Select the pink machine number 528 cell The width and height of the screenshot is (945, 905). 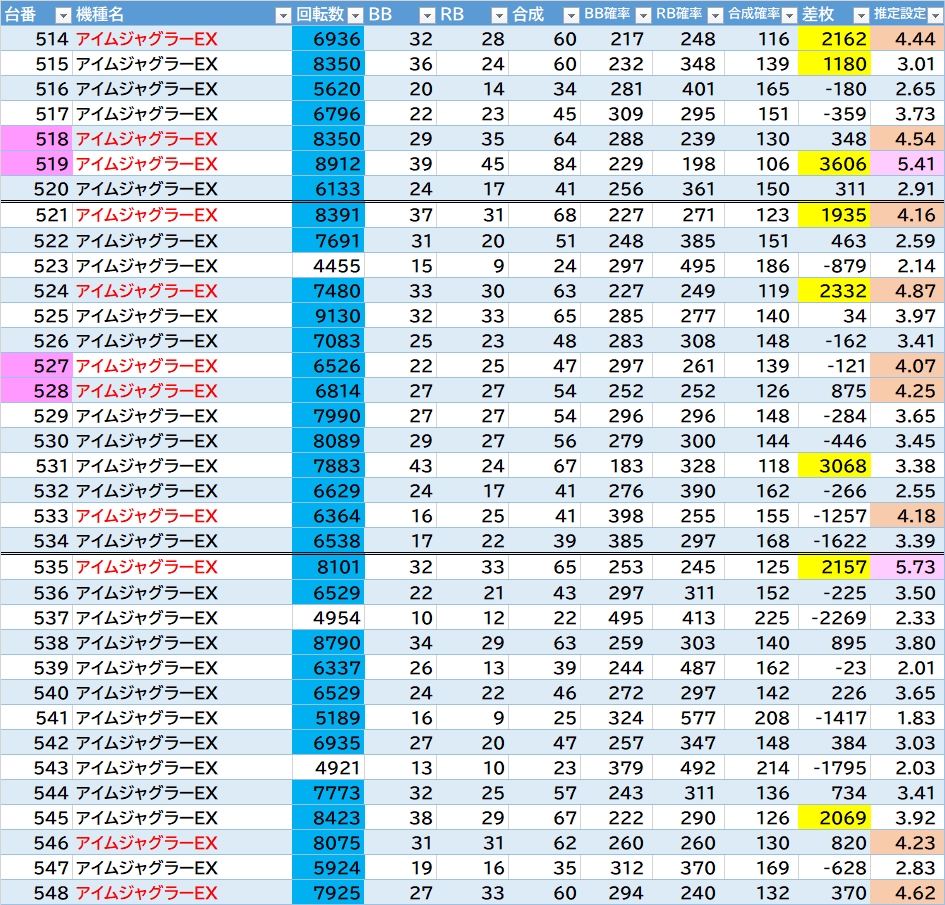(37, 391)
